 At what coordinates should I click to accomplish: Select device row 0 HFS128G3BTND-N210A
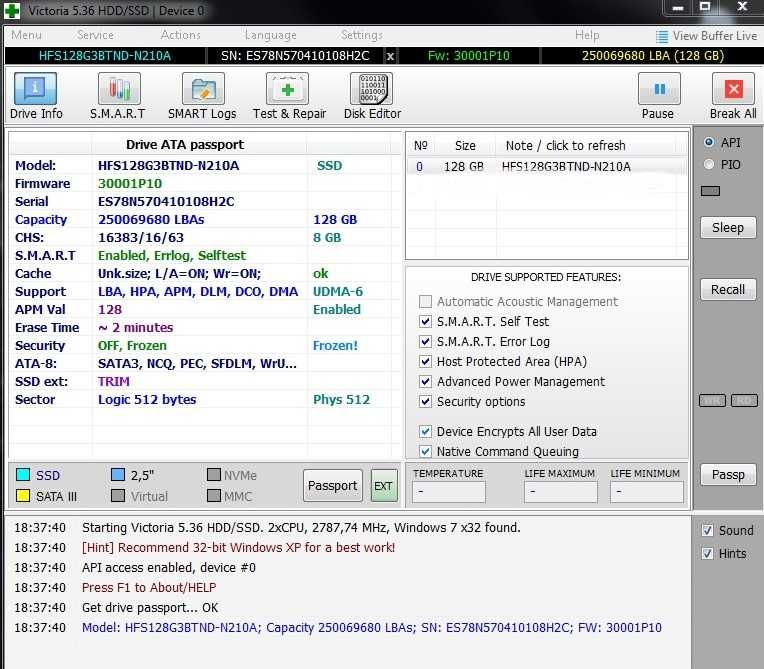[x=546, y=167]
